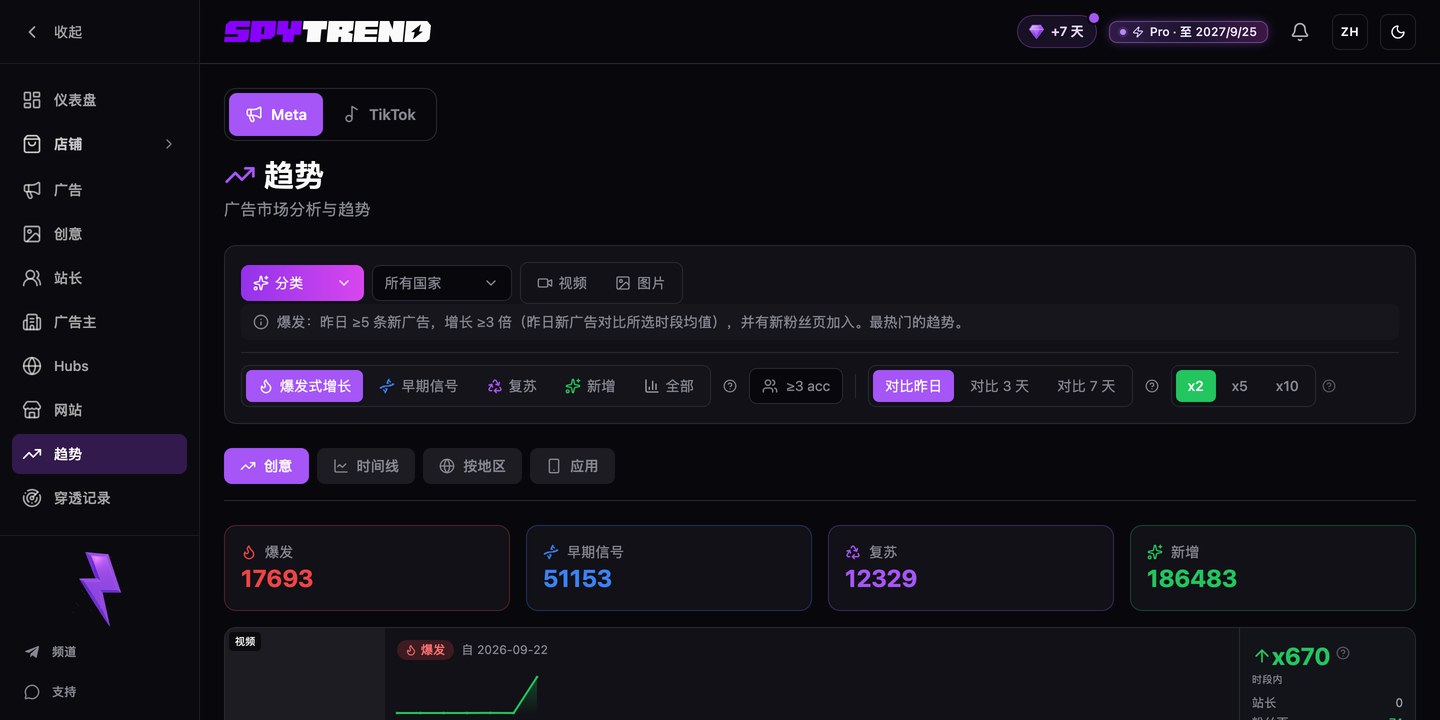This screenshot has width=1440, height=720.
Task: Open 趋势 item in sidebar
Action: 99,454
